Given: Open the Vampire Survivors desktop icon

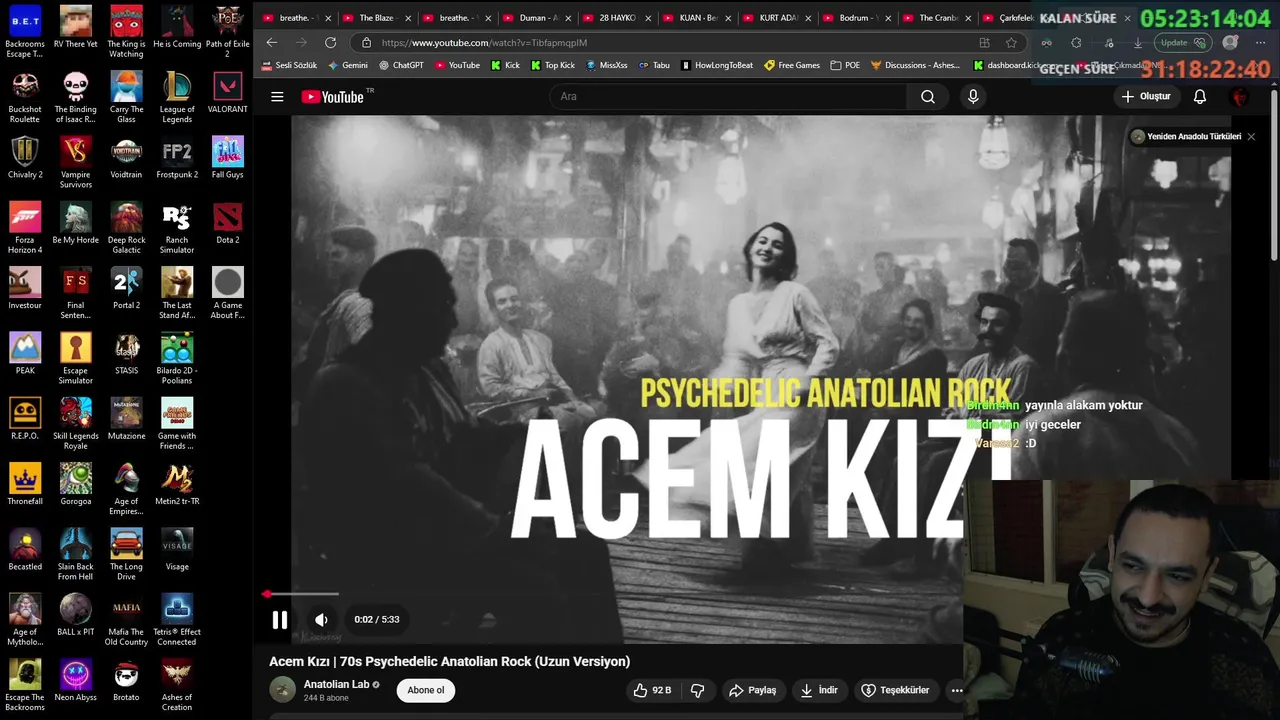Looking at the screenshot, I should click(76, 163).
